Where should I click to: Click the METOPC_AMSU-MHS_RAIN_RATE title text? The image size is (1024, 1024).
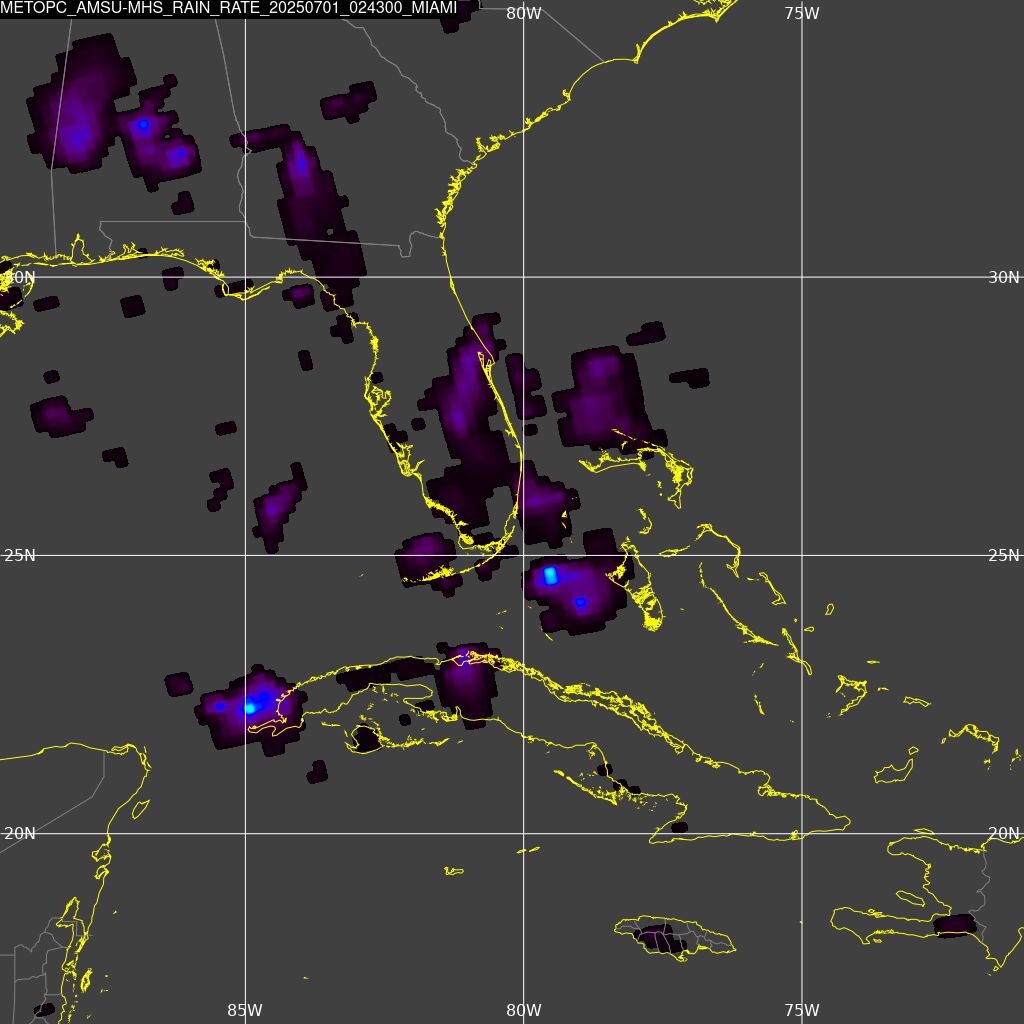(229, 8)
